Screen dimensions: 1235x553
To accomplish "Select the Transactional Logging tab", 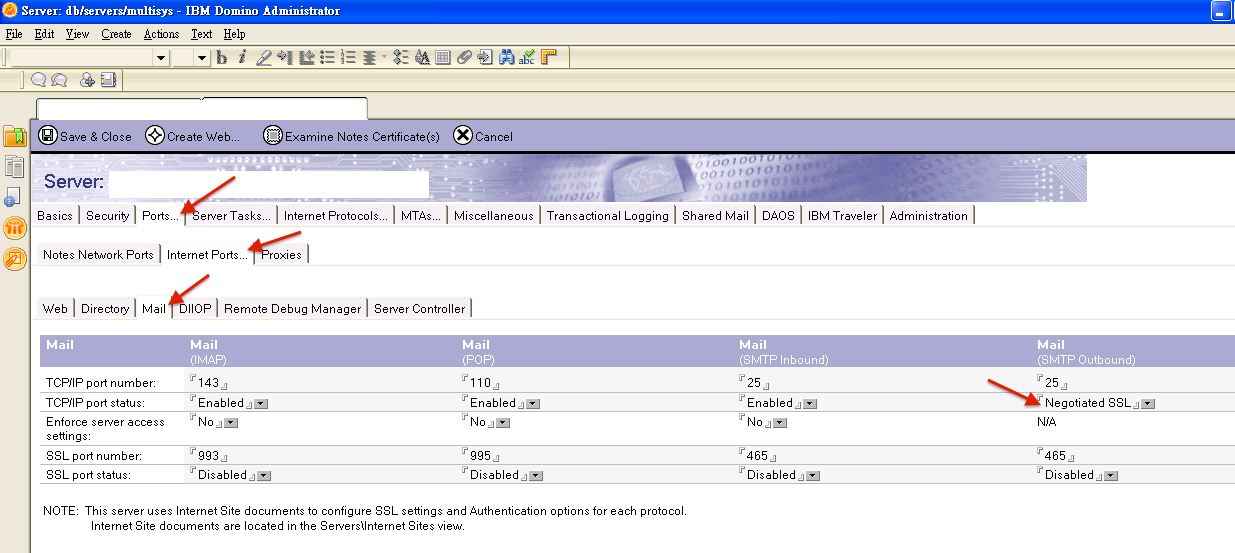I will pyautogui.click(x=607, y=216).
